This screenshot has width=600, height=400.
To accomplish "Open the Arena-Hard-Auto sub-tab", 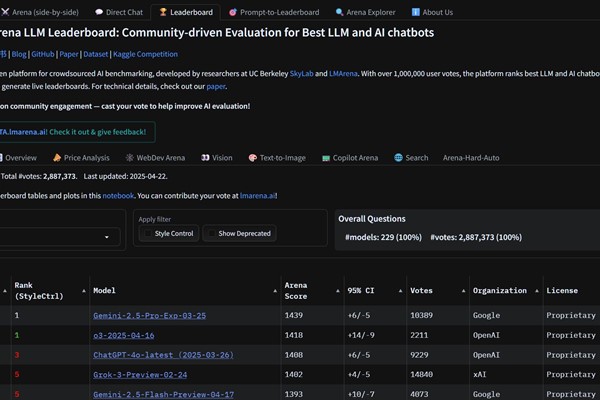I will coord(471,158).
